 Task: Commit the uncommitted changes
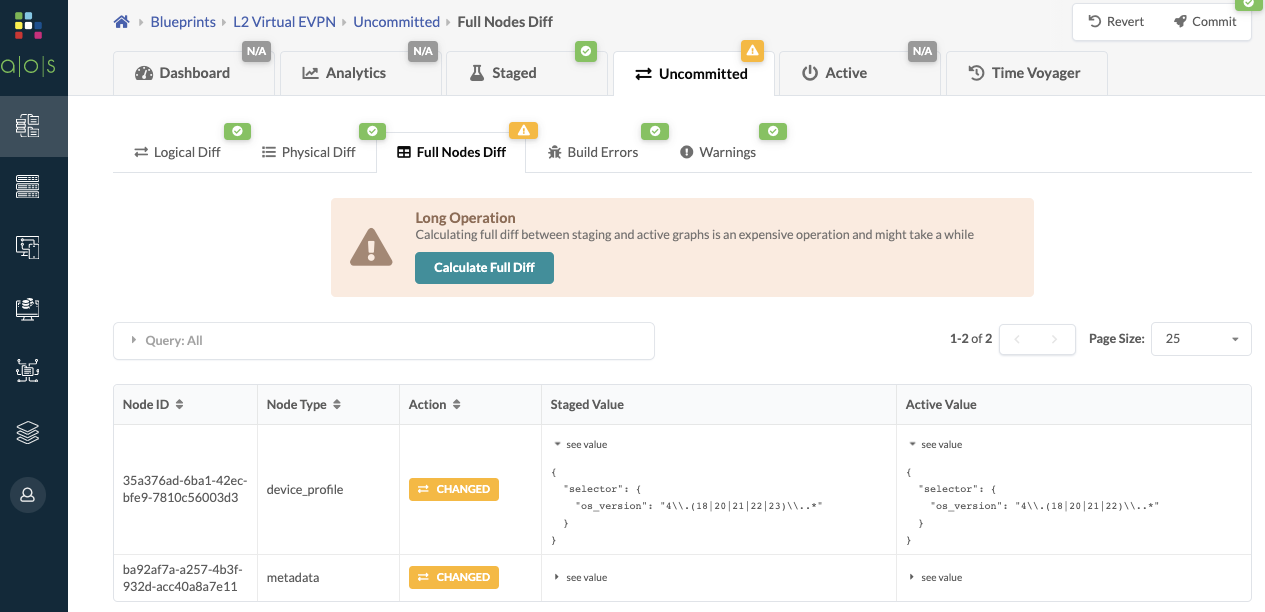click(x=1205, y=21)
